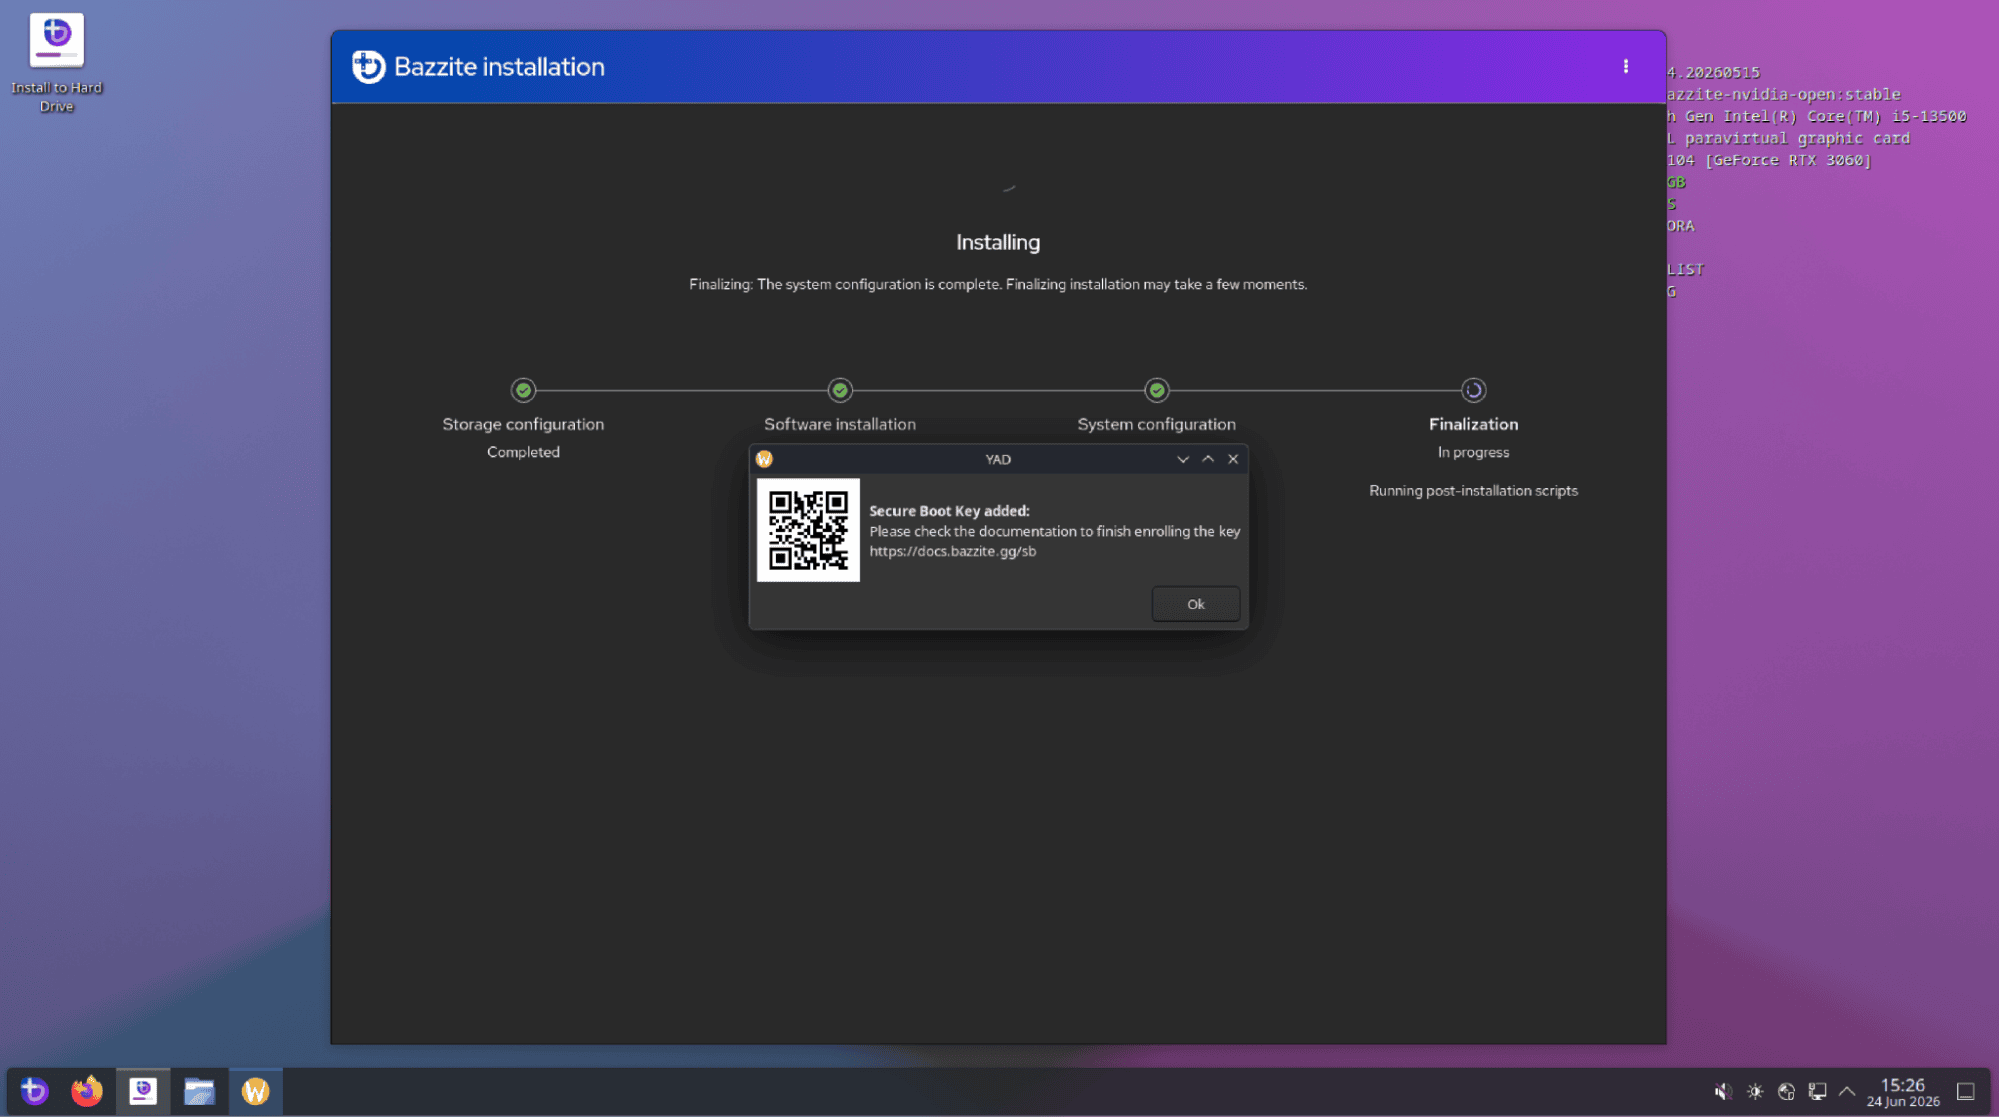Viewport: 1999px width, 1117px height.
Task: Click the display configuration tray icon
Action: click(1818, 1092)
